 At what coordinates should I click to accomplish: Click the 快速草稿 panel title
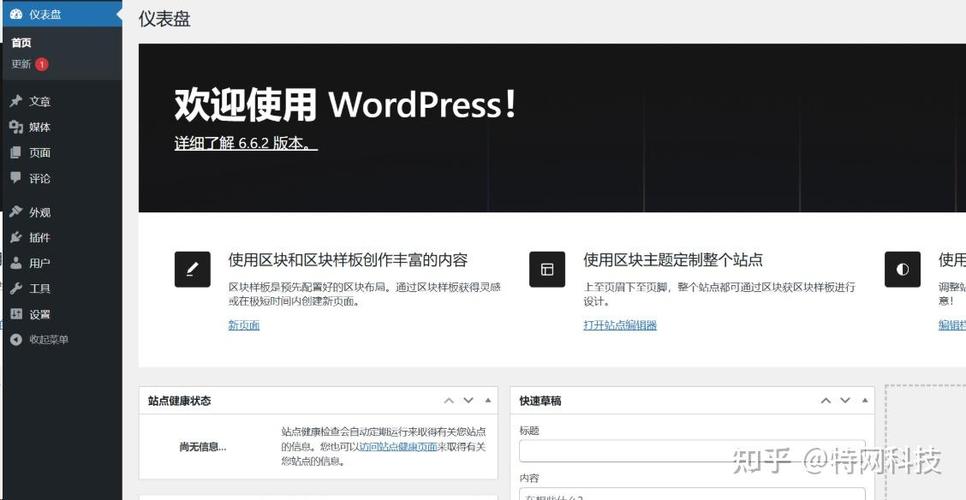(x=540, y=401)
